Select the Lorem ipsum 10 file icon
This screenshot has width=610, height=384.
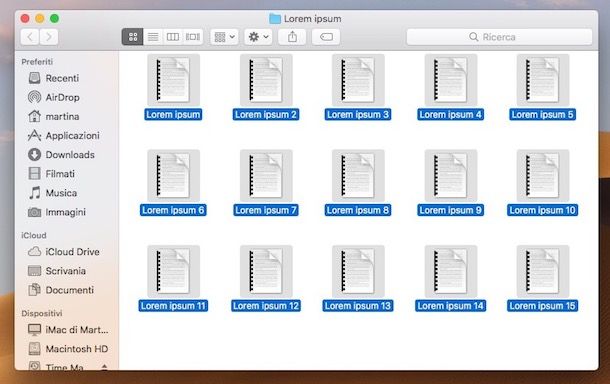click(x=543, y=175)
